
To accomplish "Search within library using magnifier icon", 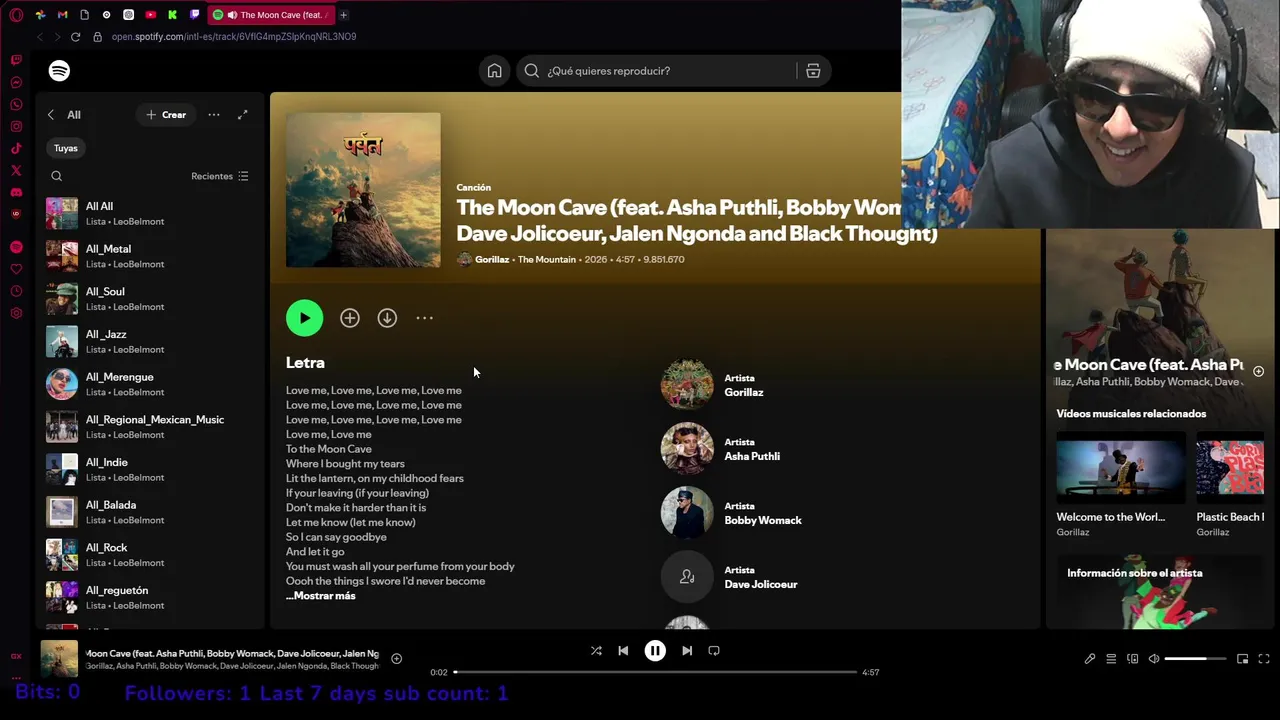I will [x=57, y=176].
